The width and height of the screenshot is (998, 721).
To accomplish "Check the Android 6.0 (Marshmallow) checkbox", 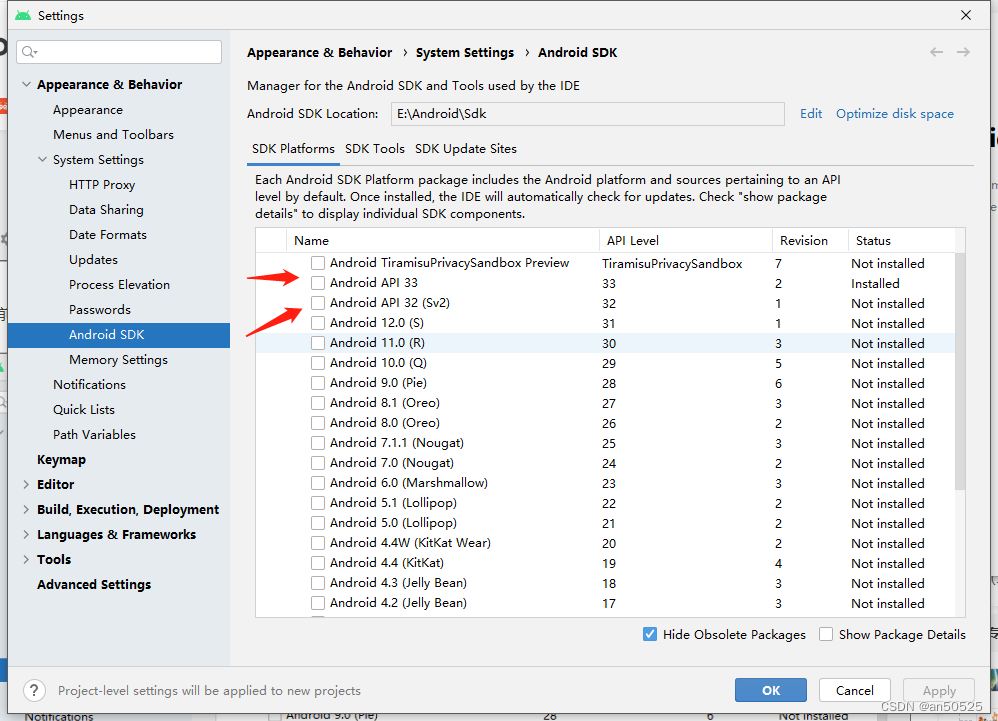I will [x=318, y=483].
